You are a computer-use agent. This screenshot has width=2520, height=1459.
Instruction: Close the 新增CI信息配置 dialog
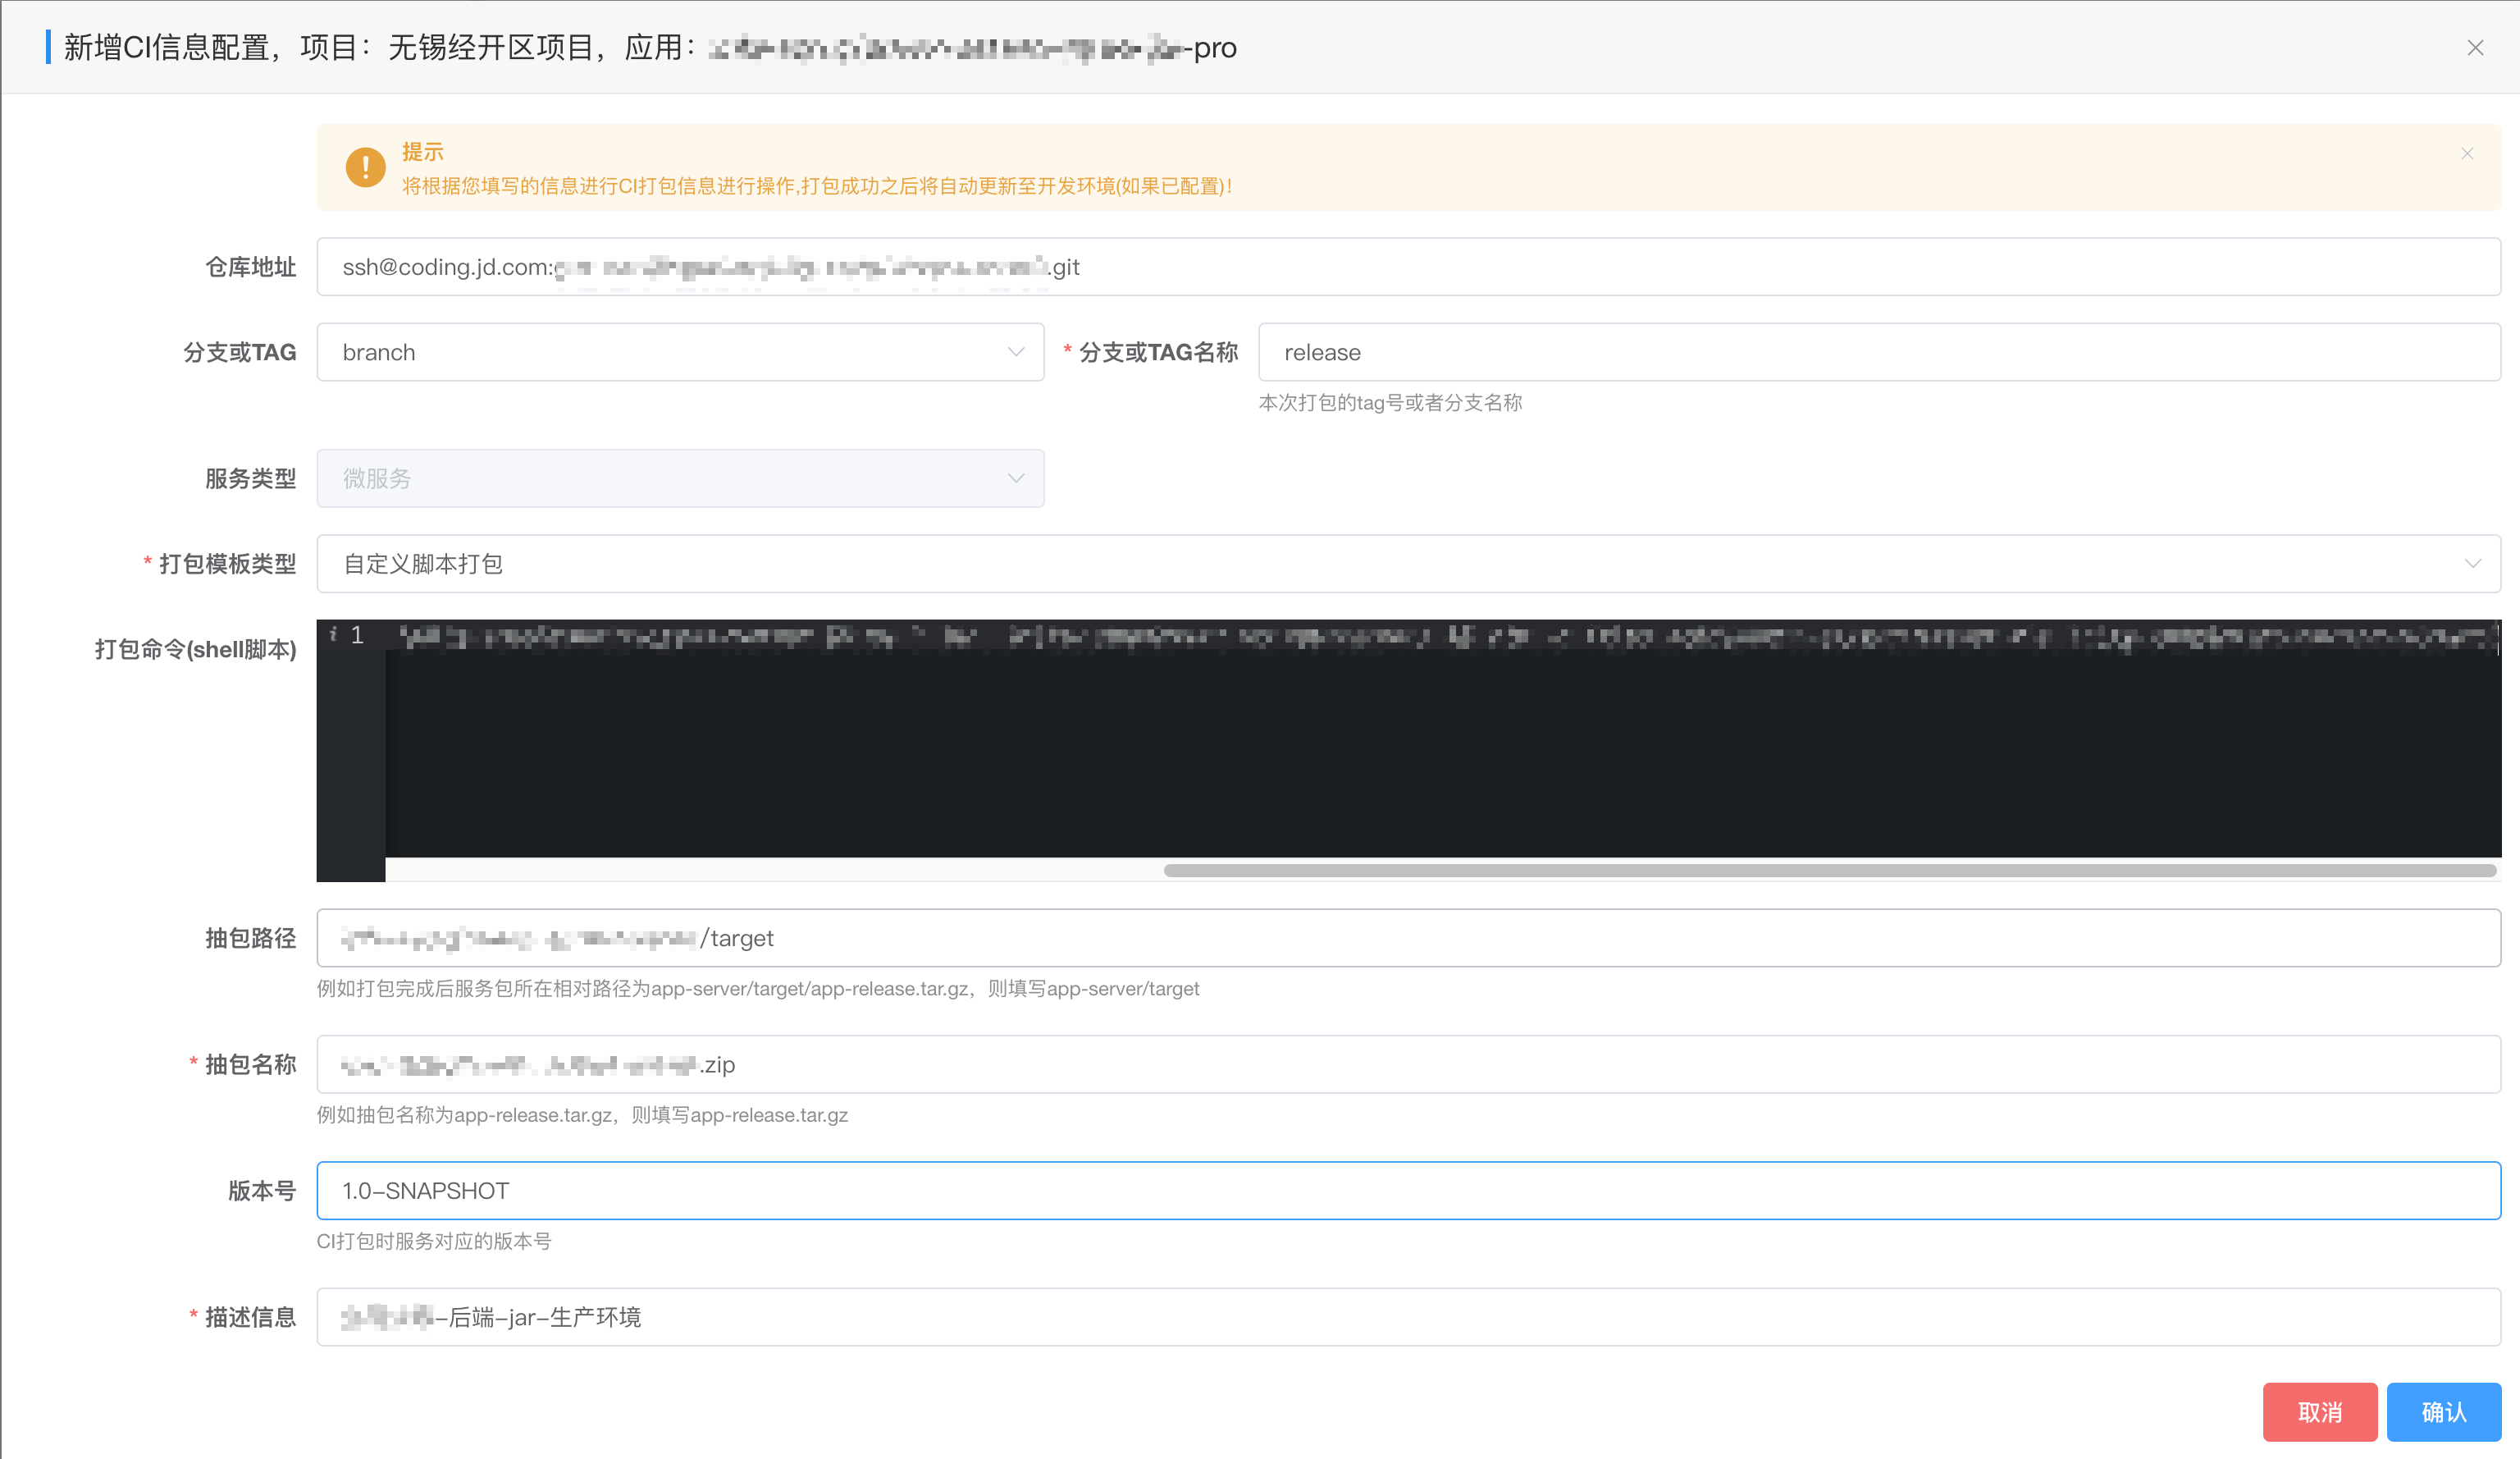(x=2474, y=48)
